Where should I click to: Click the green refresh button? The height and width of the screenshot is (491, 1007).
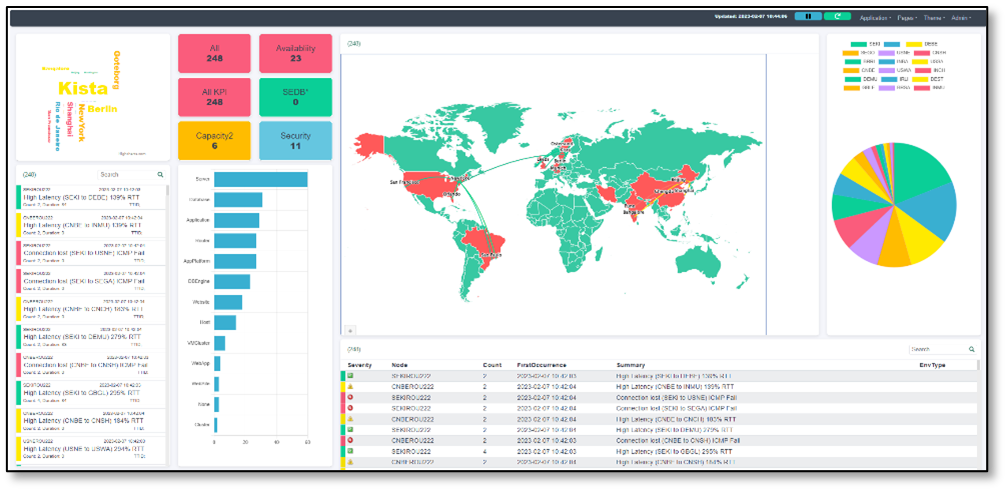point(837,17)
